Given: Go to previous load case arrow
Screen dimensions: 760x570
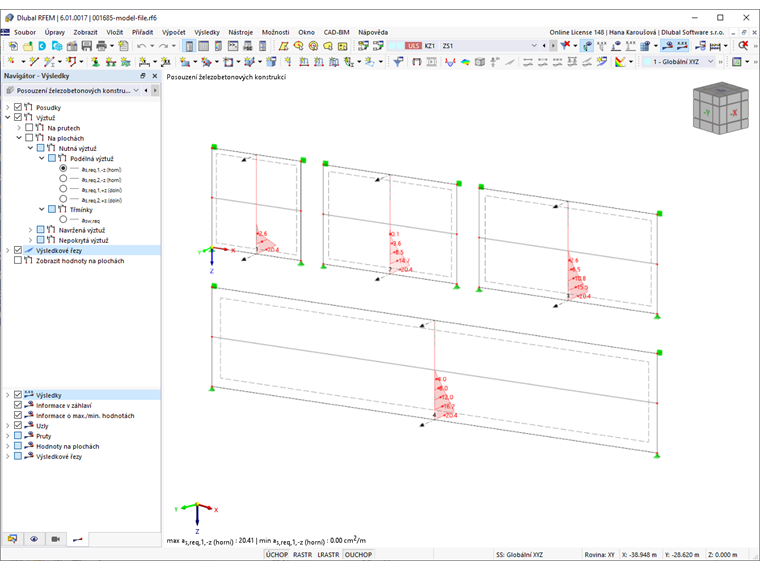Looking at the screenshot, I should (544, 46).
